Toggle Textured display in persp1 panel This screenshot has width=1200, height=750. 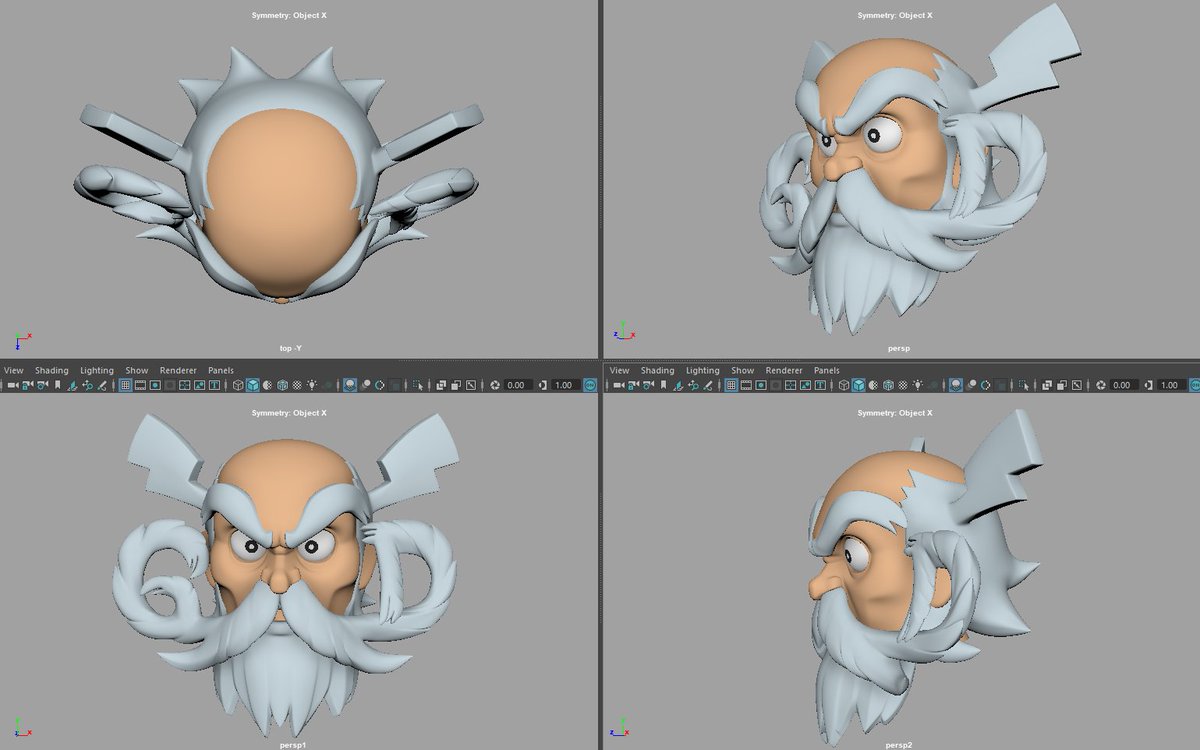[x=298, y=385]
